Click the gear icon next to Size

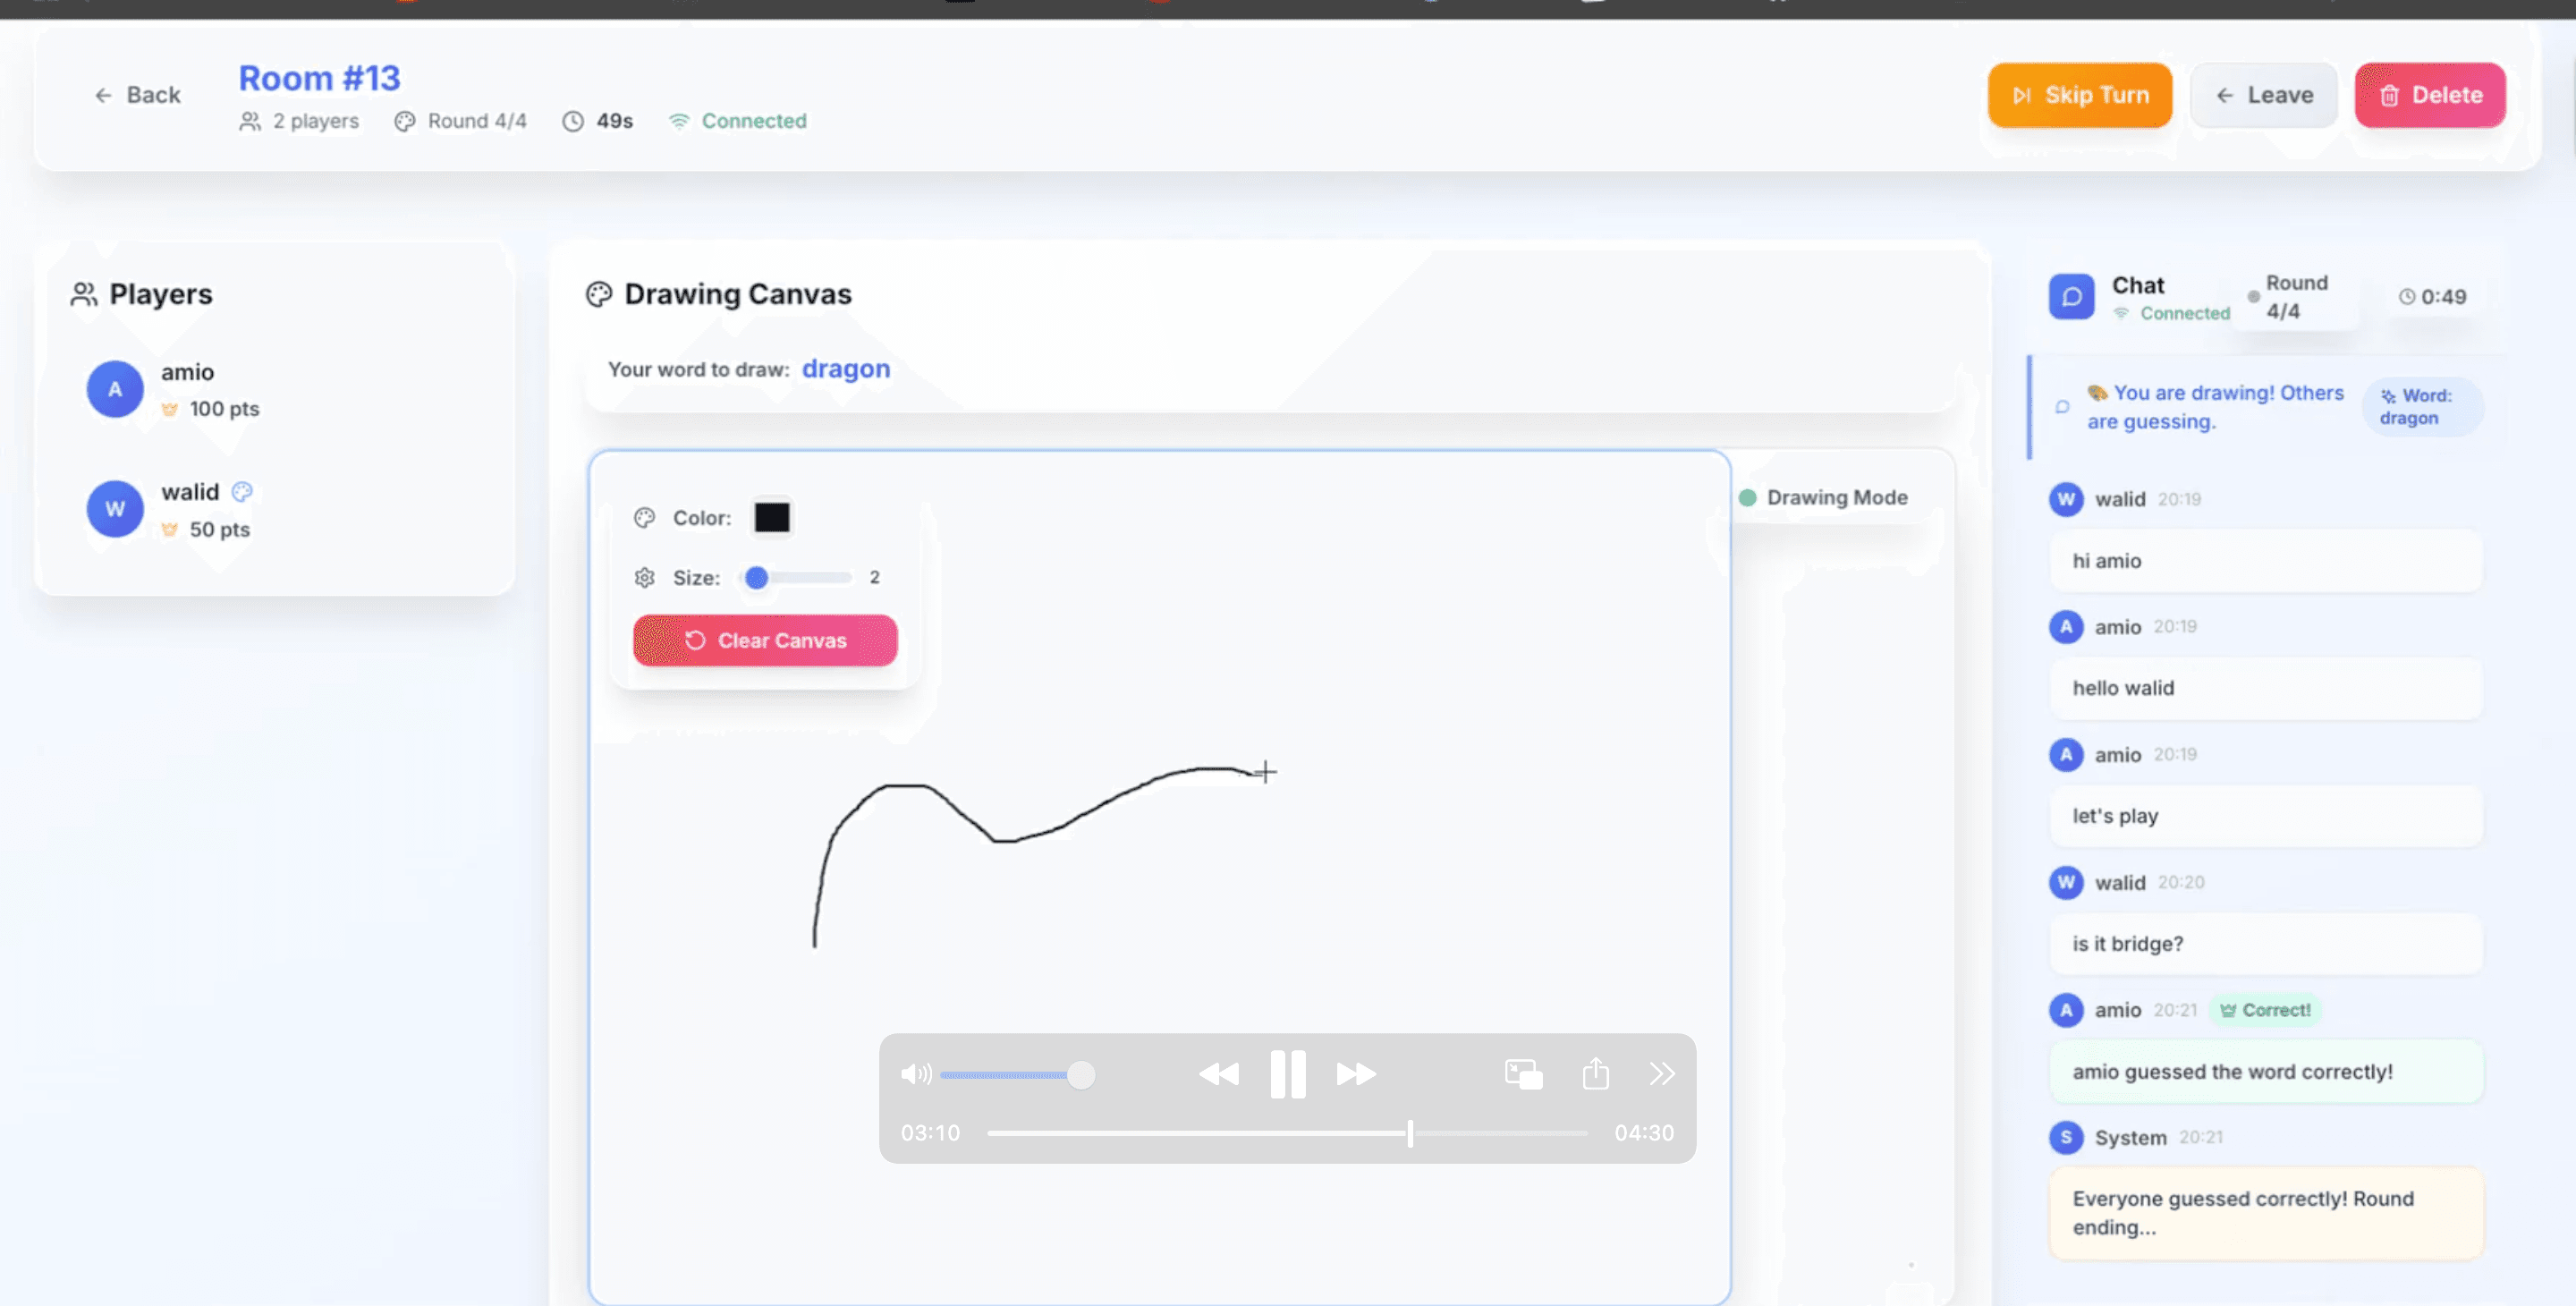[x=645, y=577]
